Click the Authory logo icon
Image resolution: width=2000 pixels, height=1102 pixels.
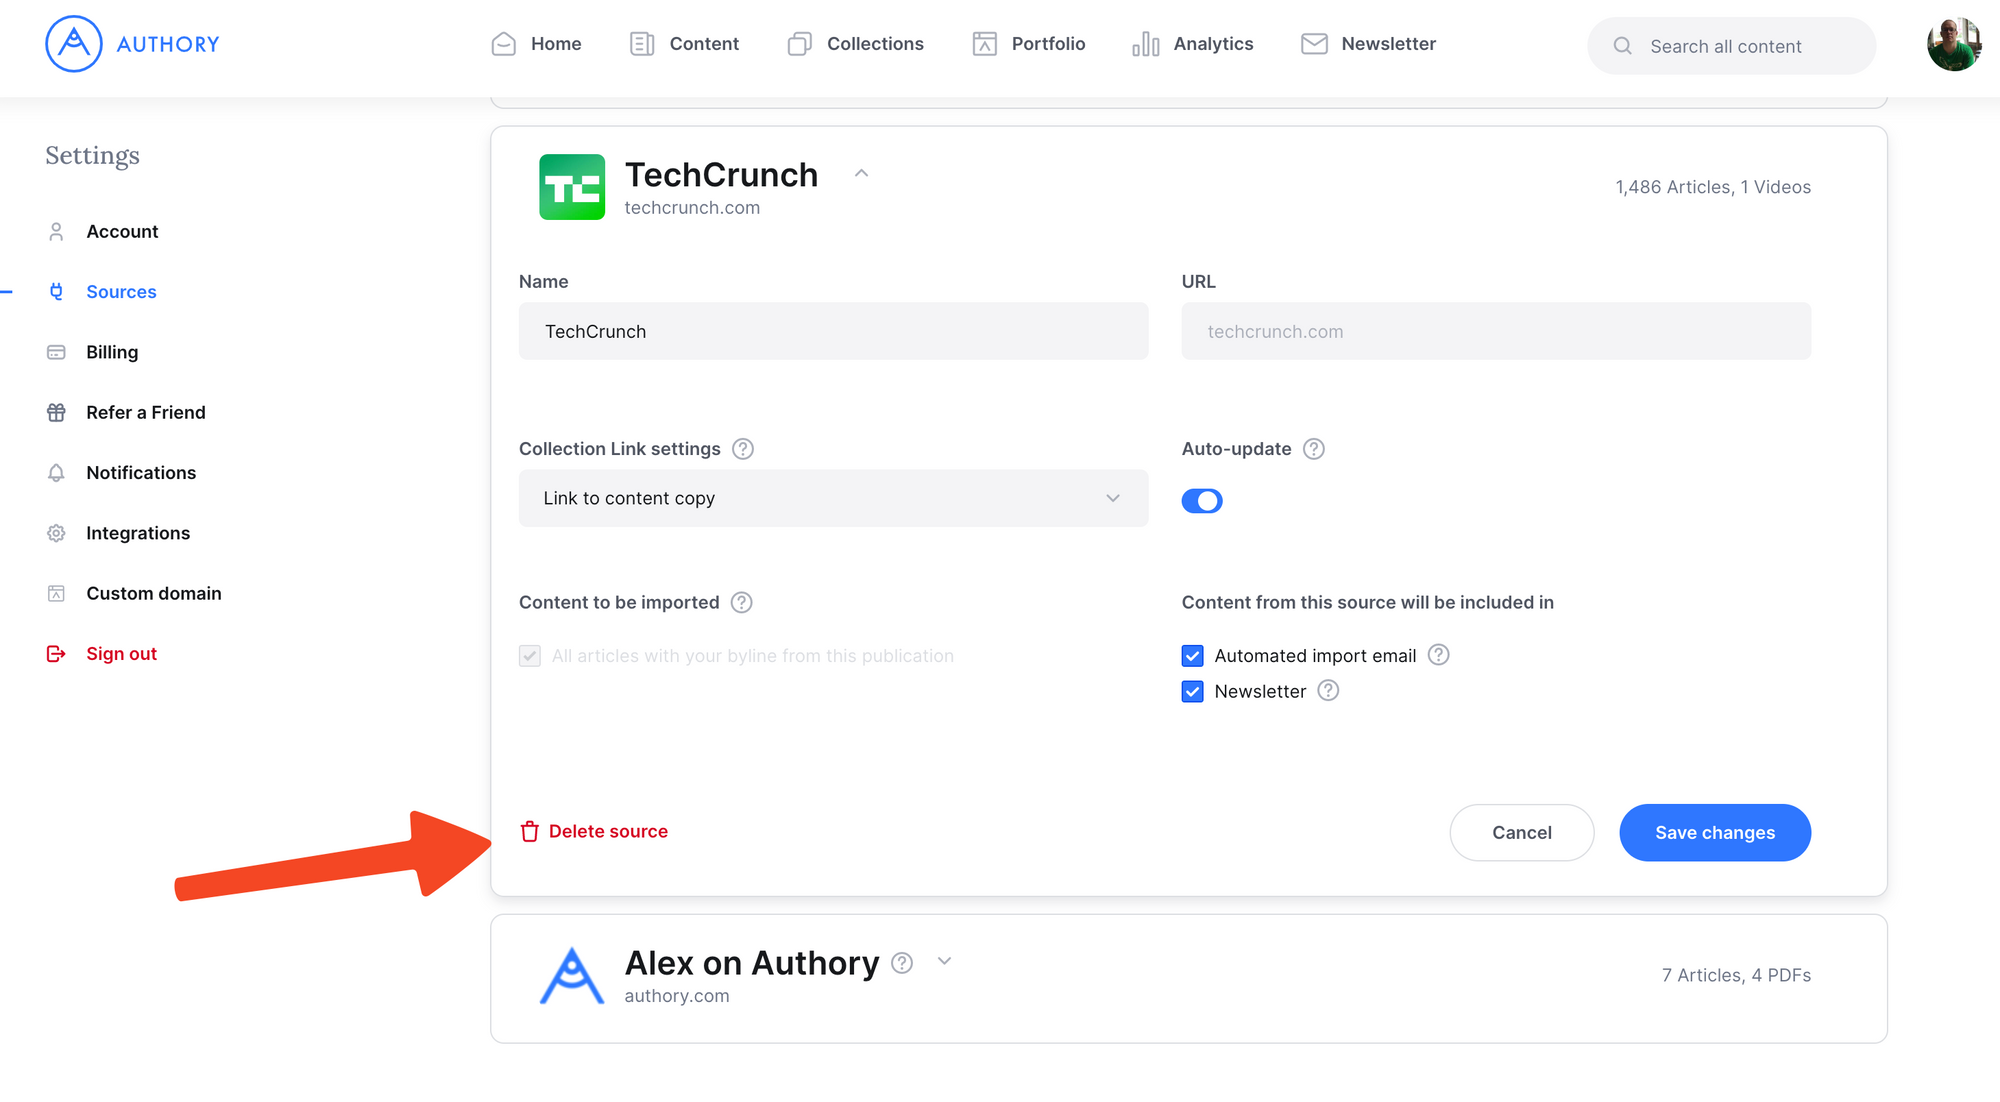74,44
